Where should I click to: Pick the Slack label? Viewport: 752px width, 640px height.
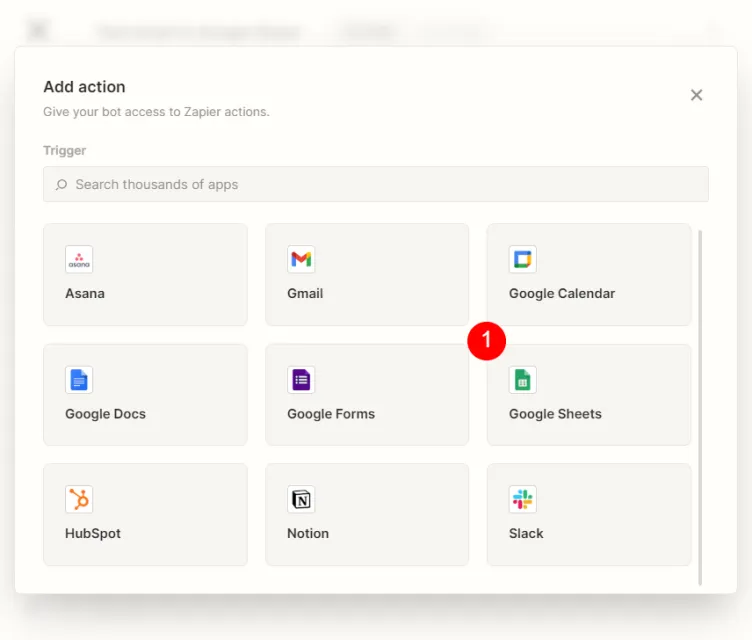coord(526,533)
